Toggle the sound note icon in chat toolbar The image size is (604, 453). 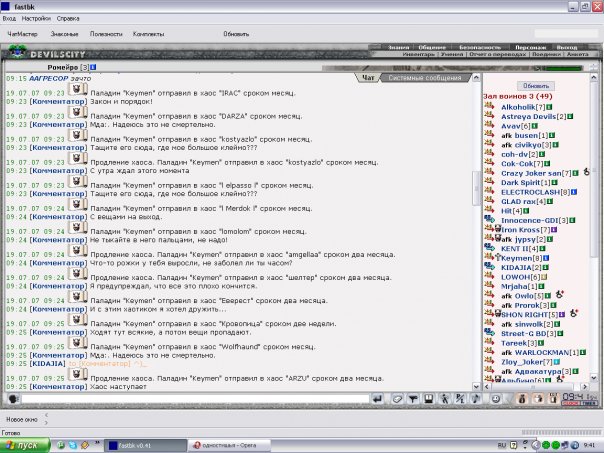pyautogui.click(x=475, y=399)
